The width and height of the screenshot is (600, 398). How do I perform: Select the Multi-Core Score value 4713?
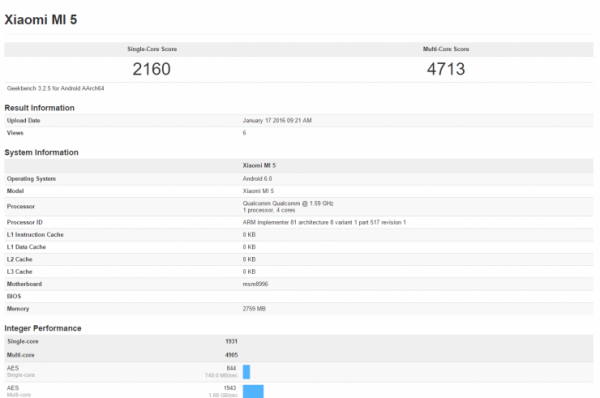click(446, 69)
